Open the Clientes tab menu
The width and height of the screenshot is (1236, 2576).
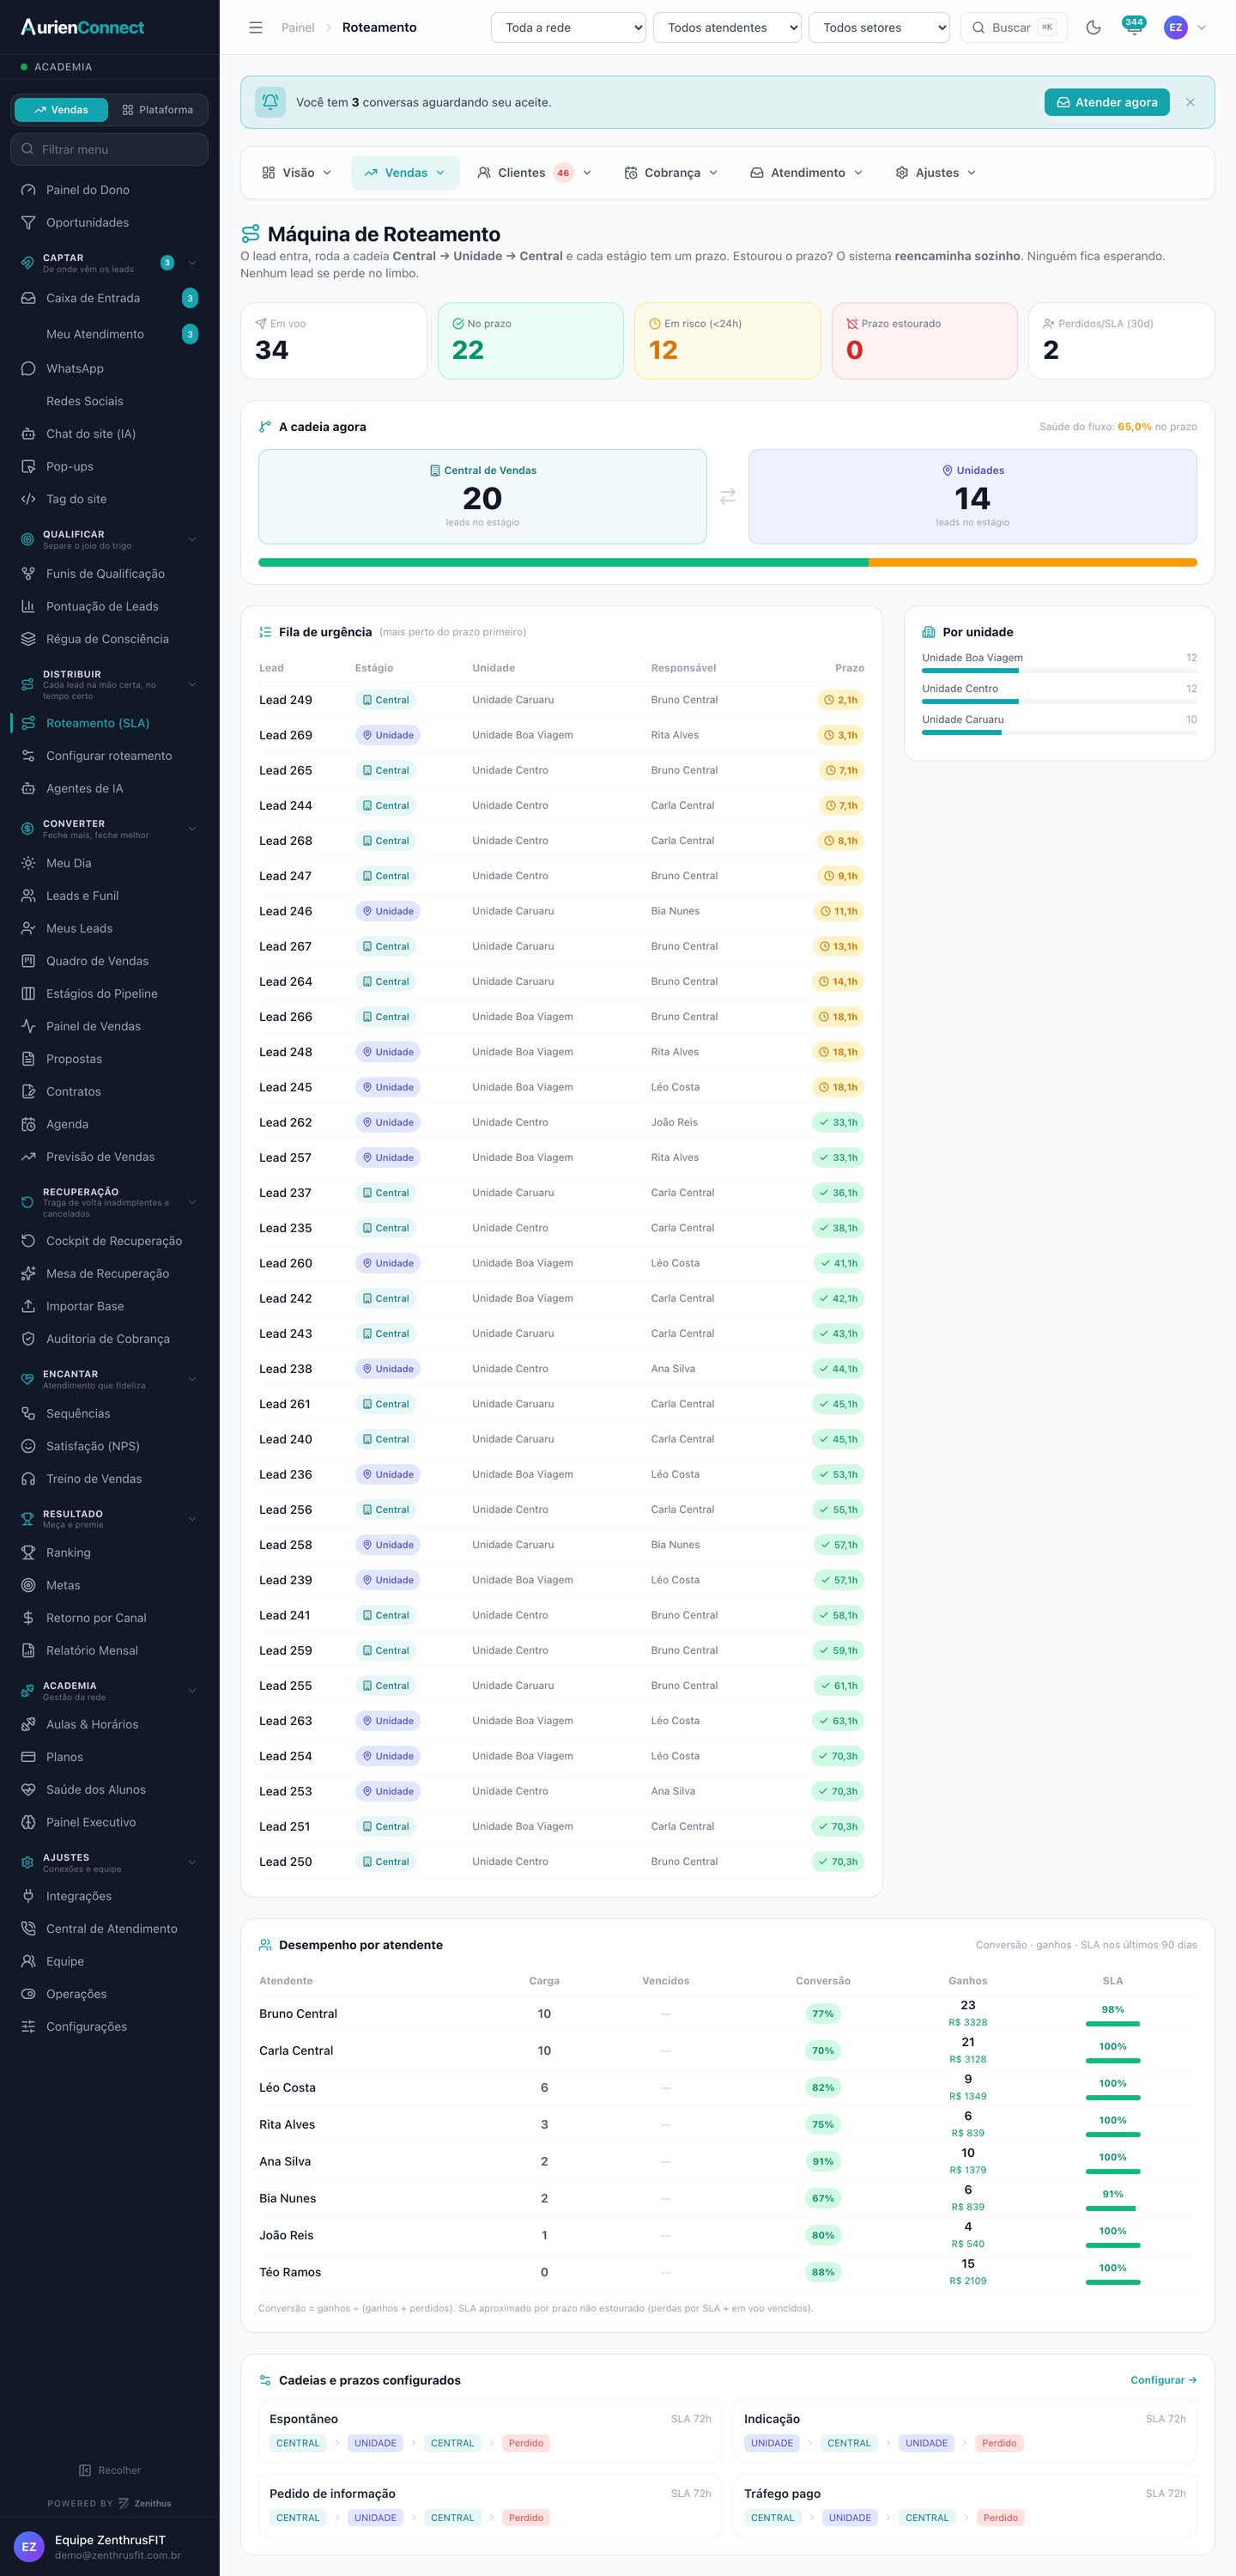click(x=535, y=173)
